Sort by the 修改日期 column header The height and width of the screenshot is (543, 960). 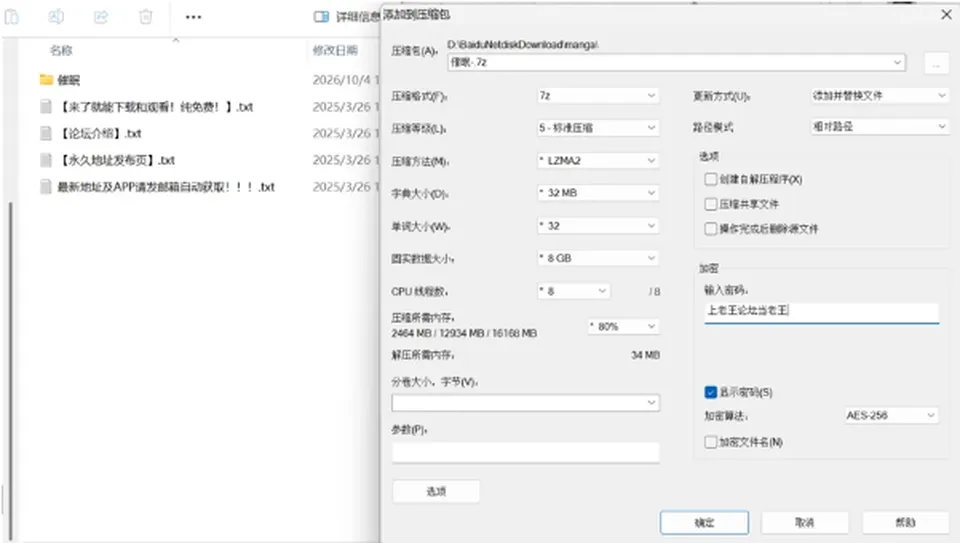point(335,50)
